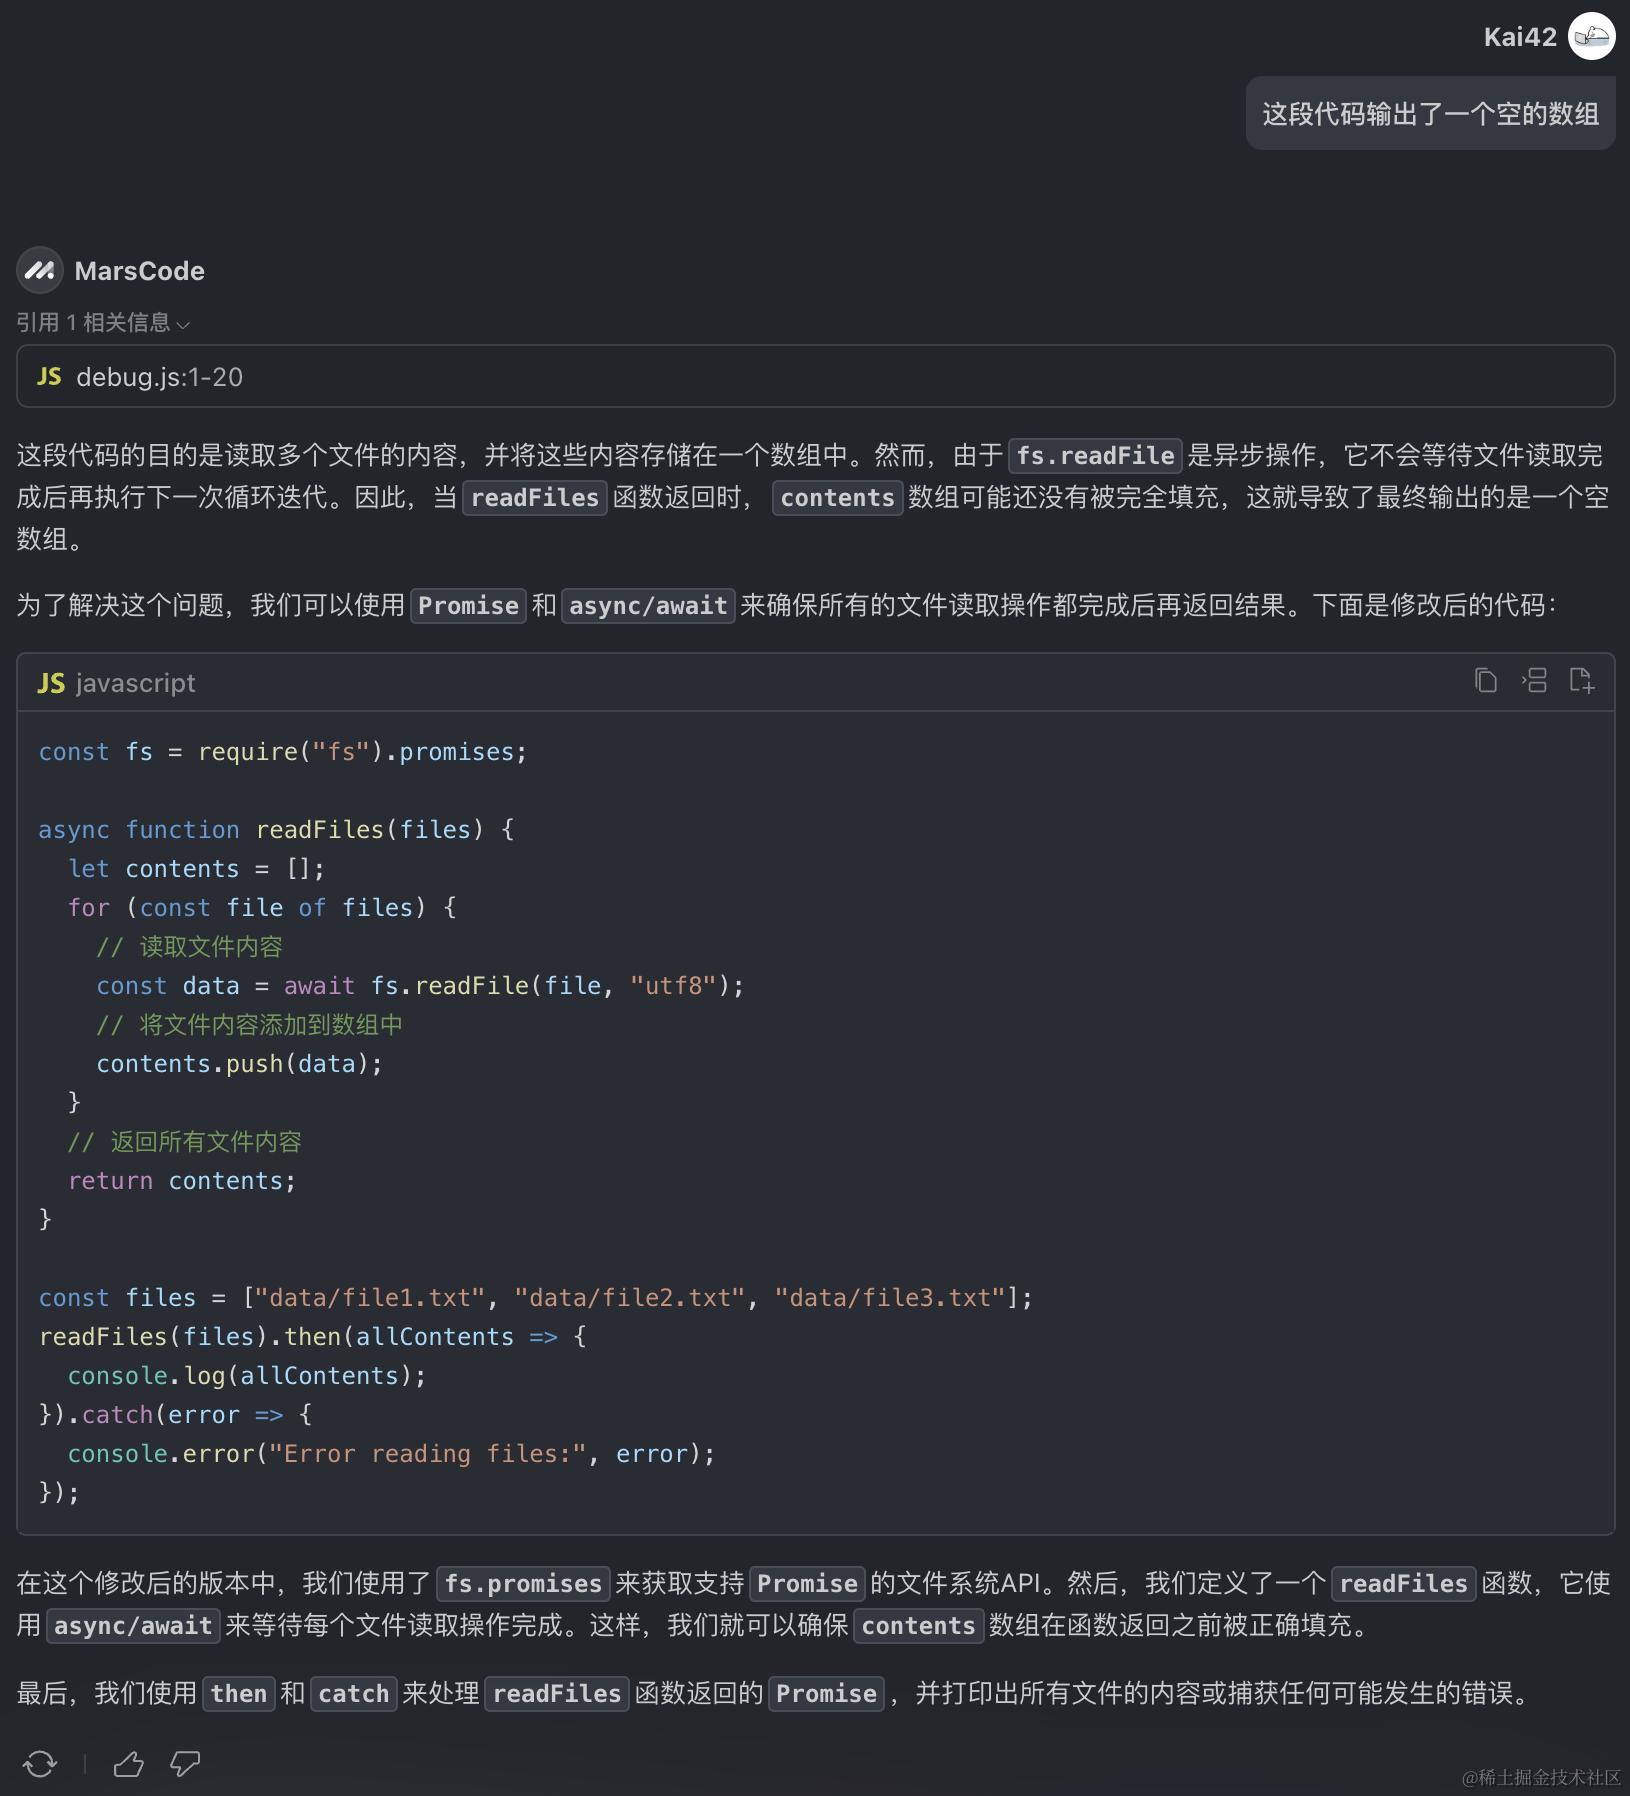Select the Promise highlighted code token
Image resolution: width=1630 pixels, height=1796 pixels.
coord(468,605)
